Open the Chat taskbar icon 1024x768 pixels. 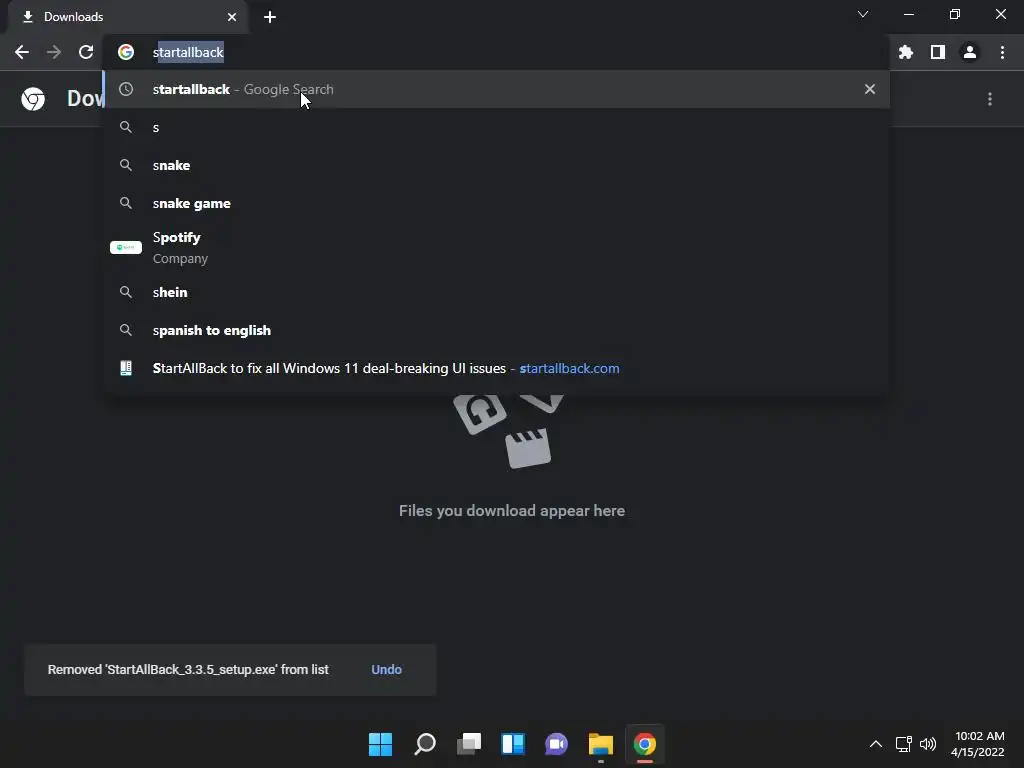[556, 744]
